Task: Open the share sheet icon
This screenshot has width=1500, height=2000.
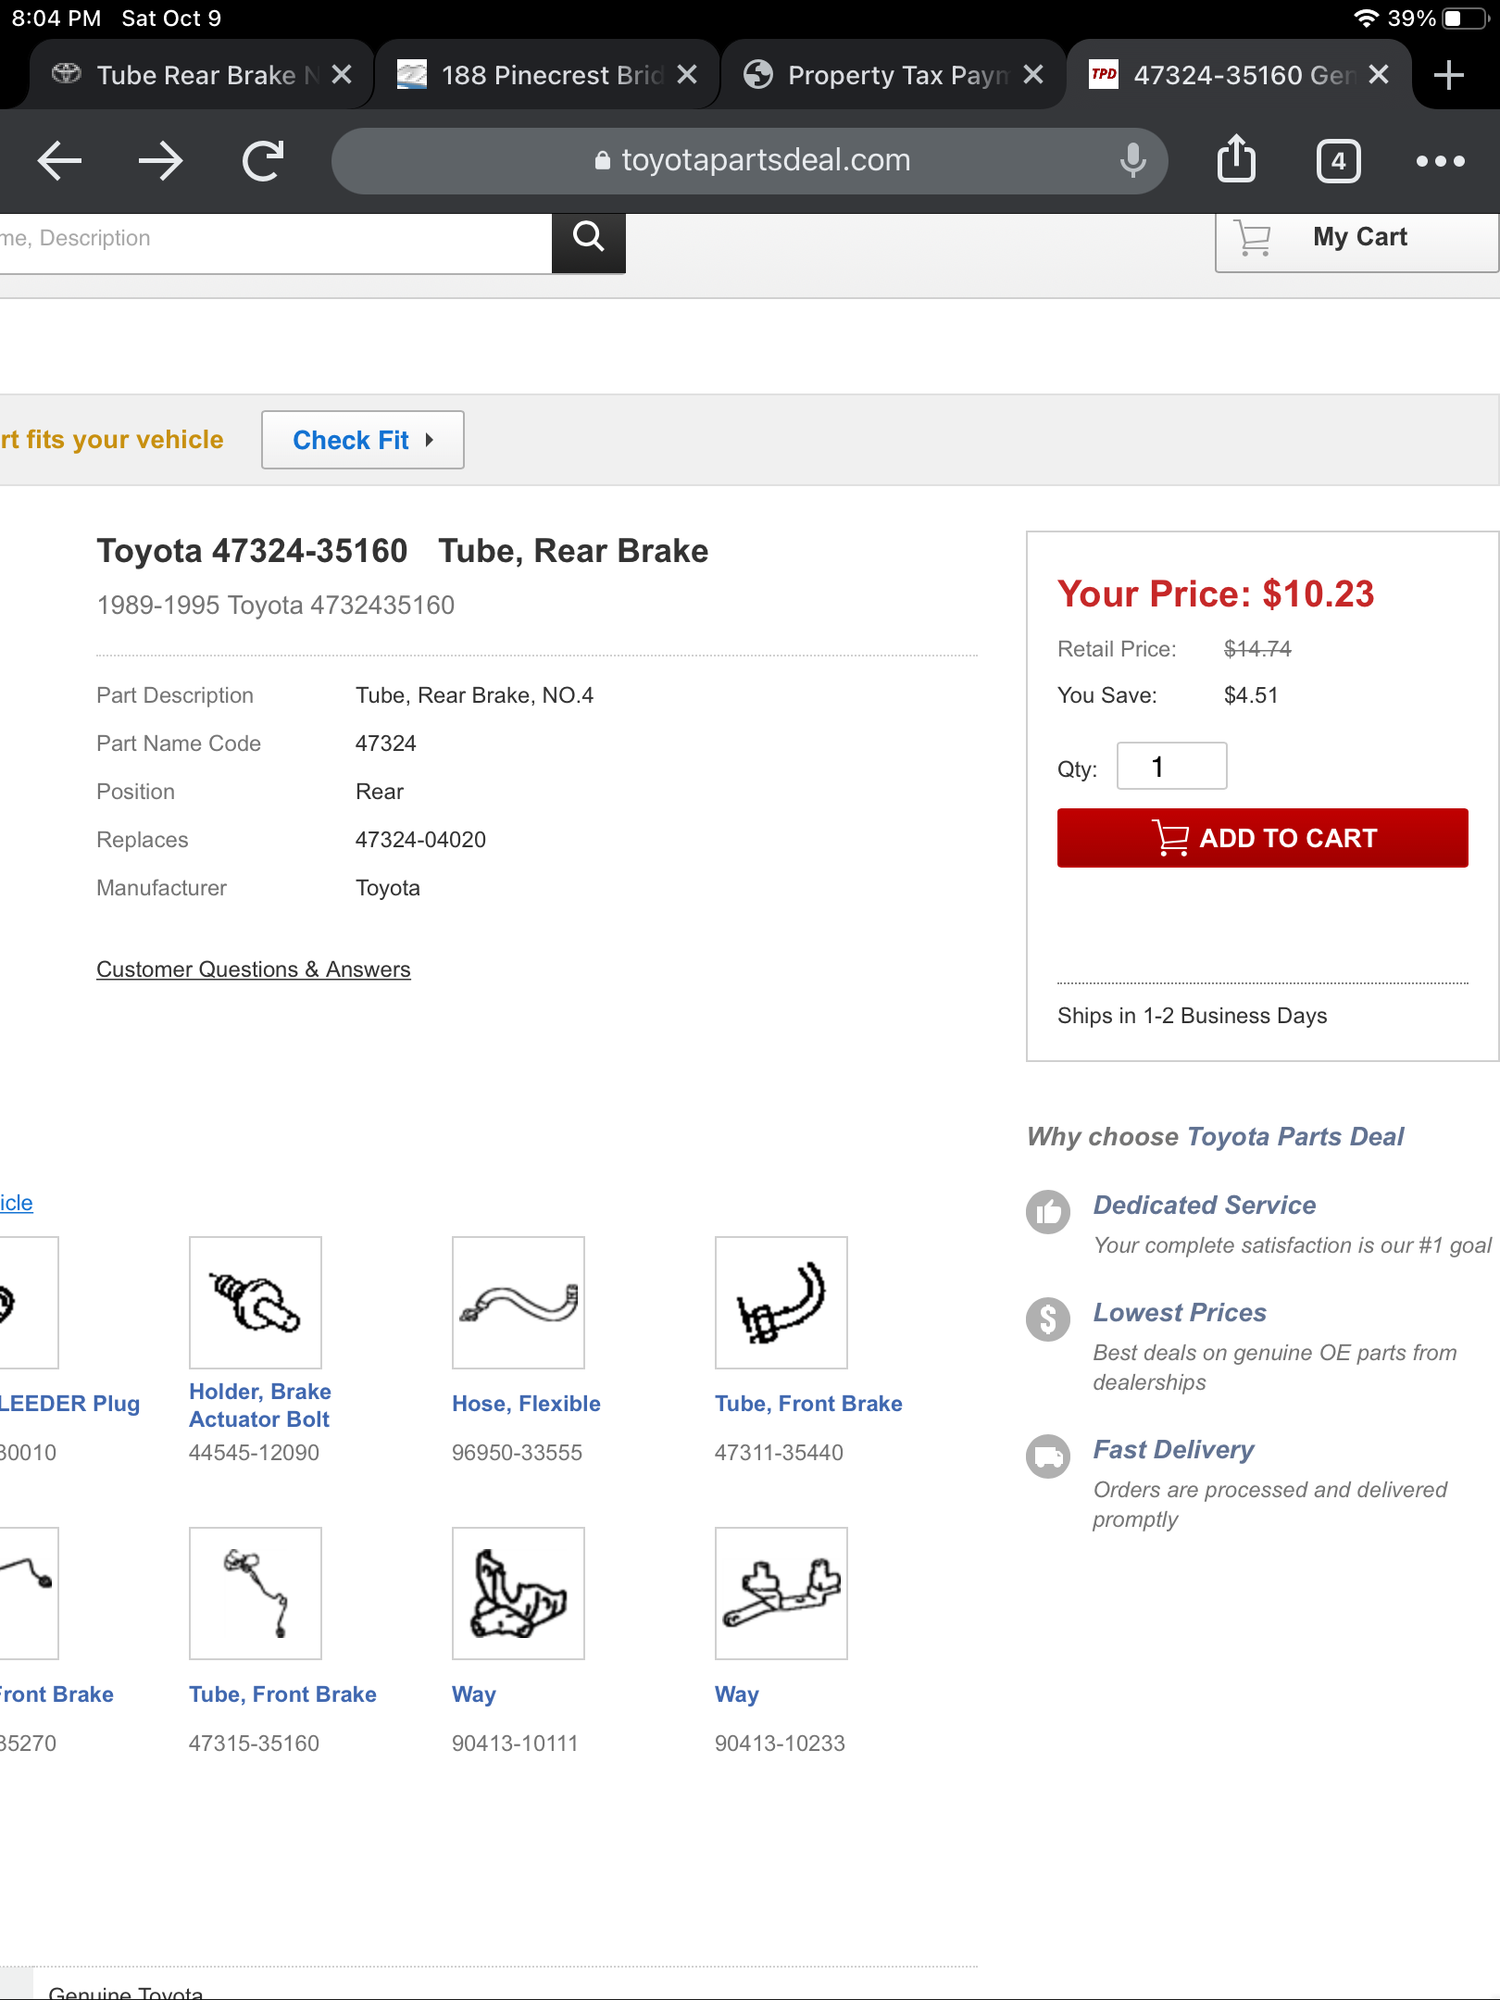Action: (1236, 159)
